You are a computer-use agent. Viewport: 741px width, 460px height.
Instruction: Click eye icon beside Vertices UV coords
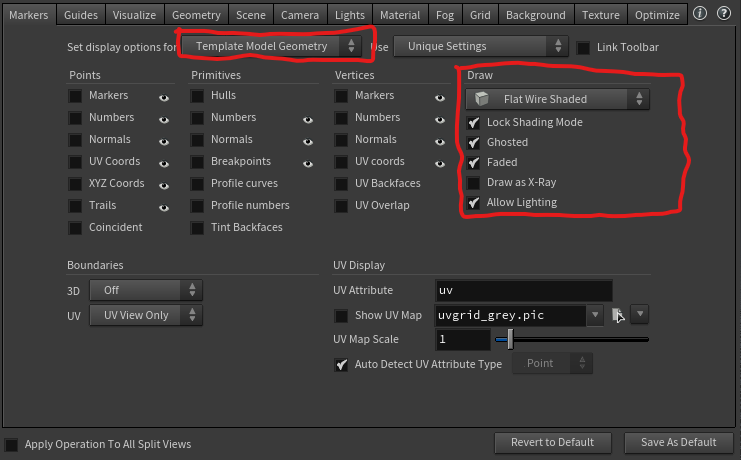[x=439, y=162]
